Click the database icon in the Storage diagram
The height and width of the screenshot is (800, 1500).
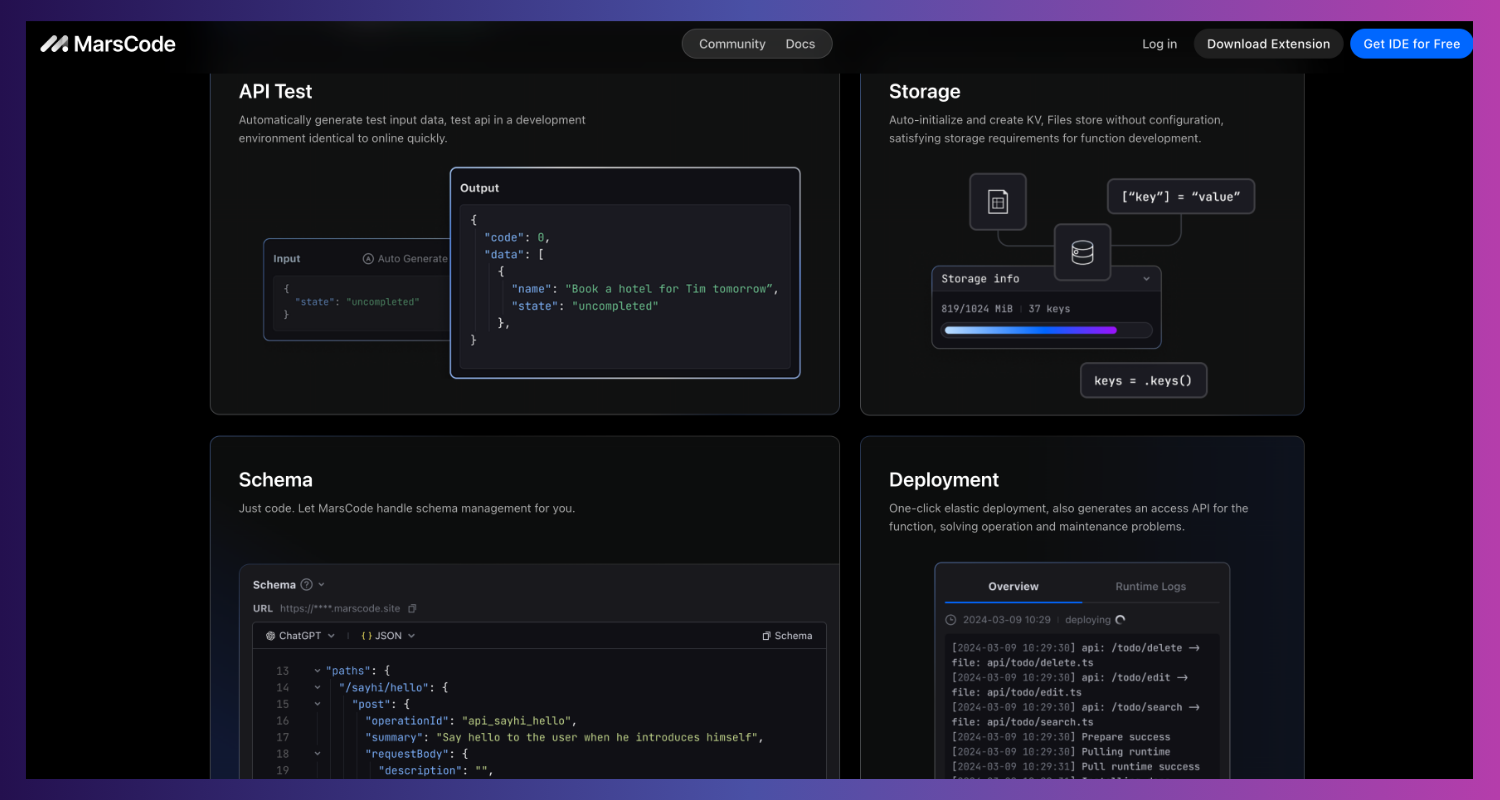tap(1083, 252)
